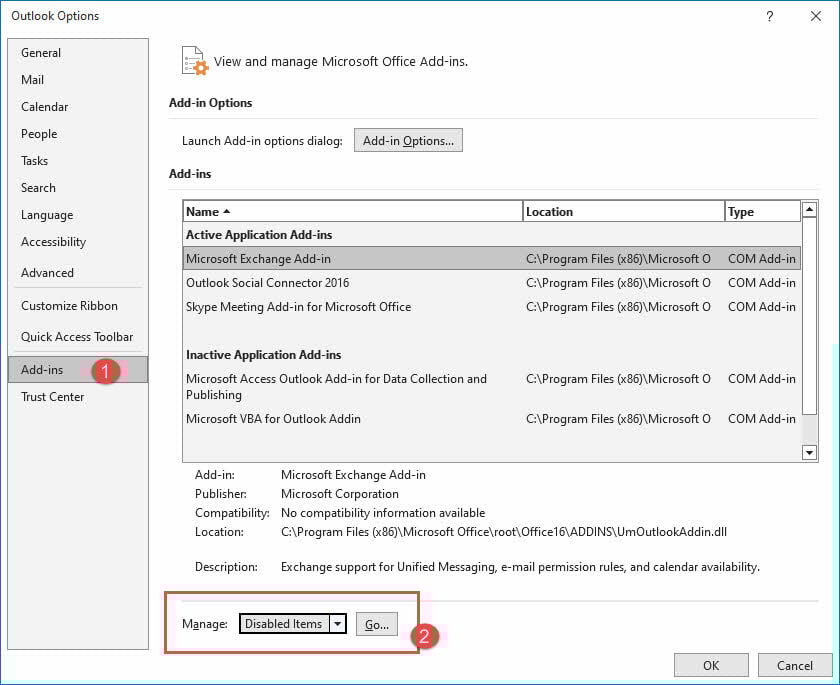Click the Add-ins gear document icon

[194, 62]
